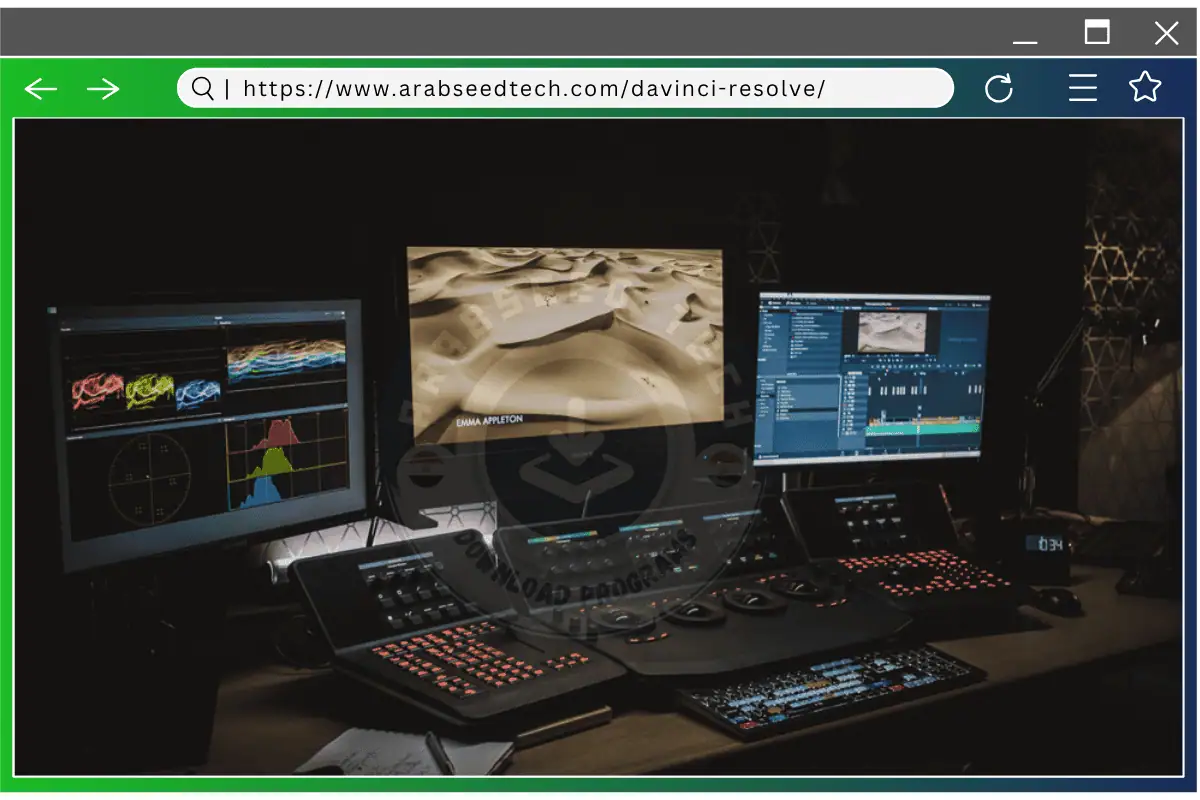Viewport: 1200px width, 800px height.
Task: Open the browser hamburger menu
Action: click(x=1083, y=88)
